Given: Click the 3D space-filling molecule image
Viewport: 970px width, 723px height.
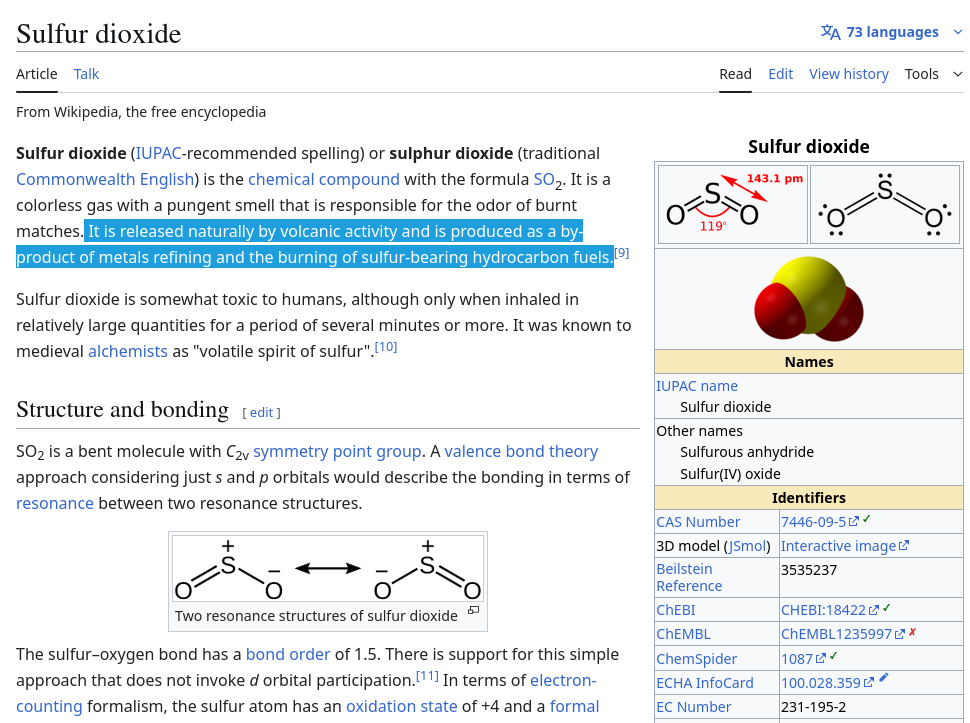Looking at the screenshot, I should click(808, 297).
